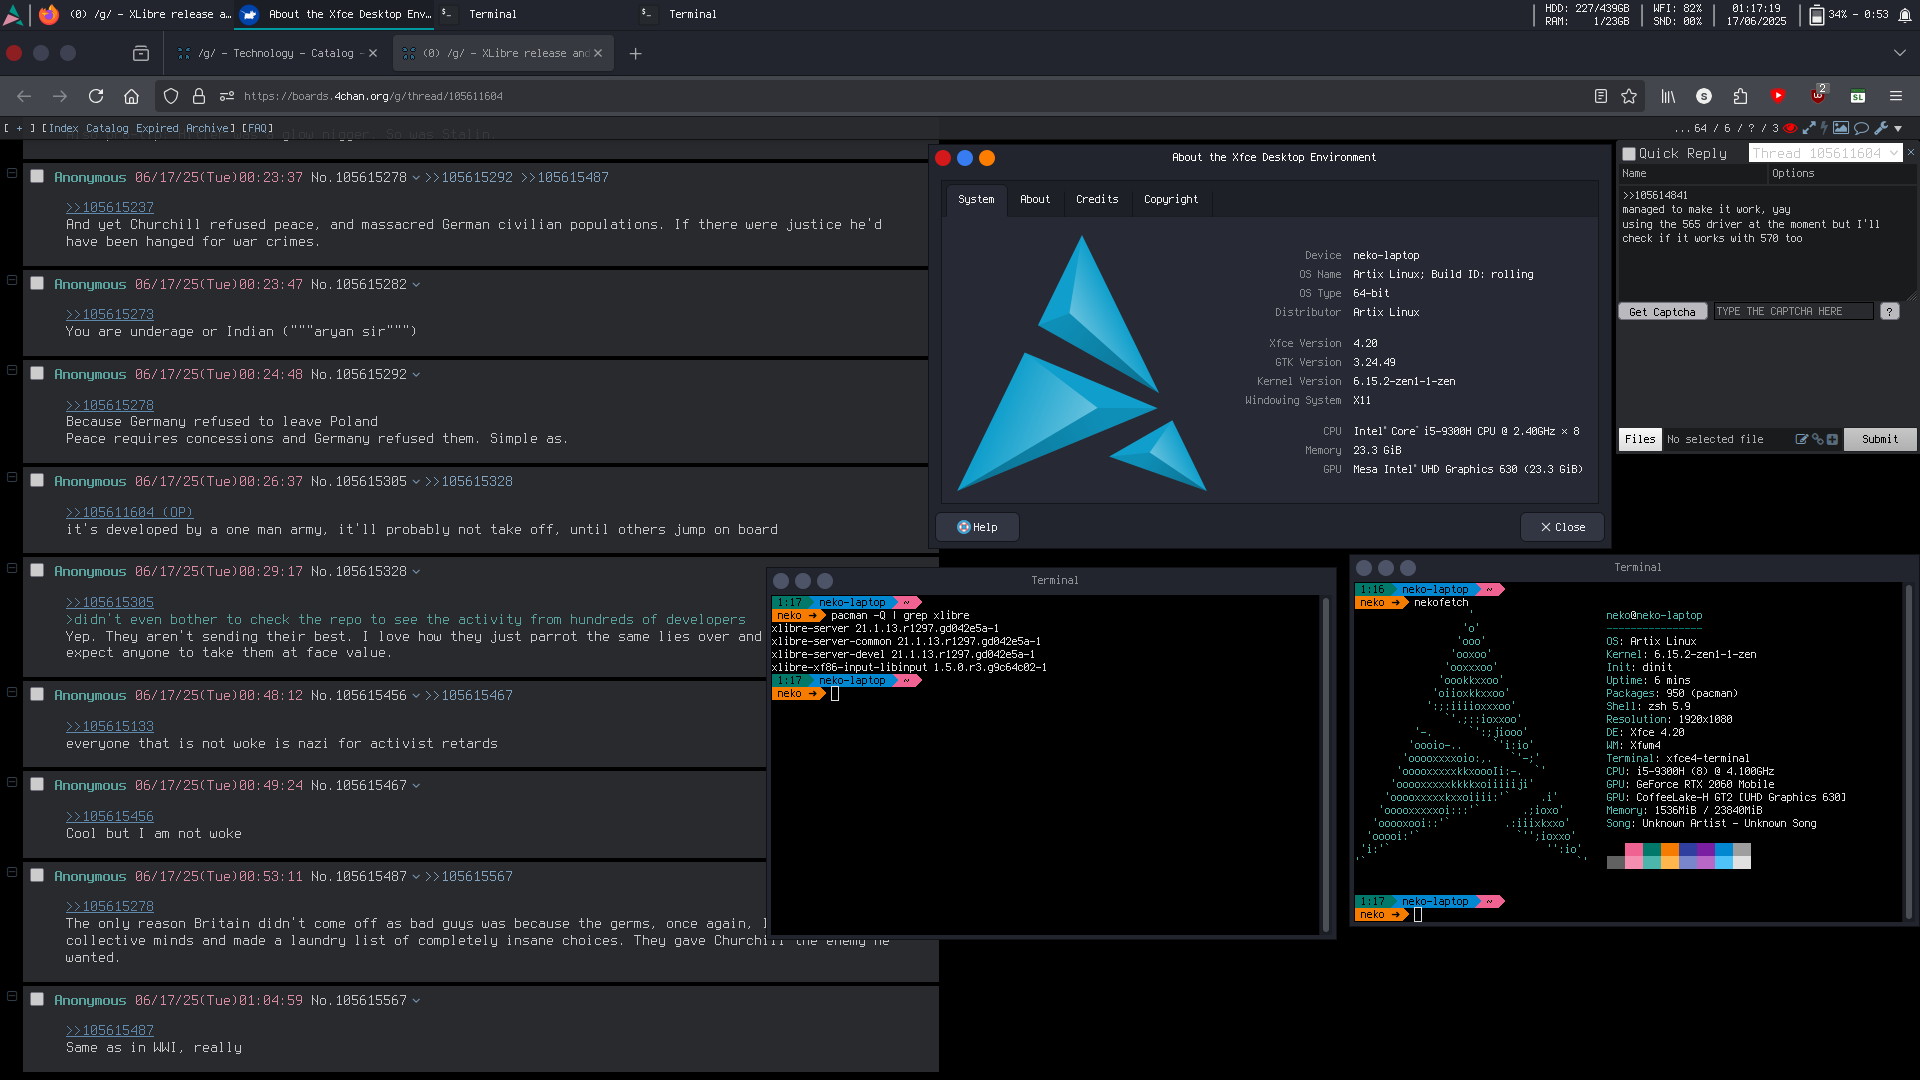The height and width of the screenshot is (1080, 1920).
Task: Open the Firefox View icon left of the tabs
Action: point(140,53)
